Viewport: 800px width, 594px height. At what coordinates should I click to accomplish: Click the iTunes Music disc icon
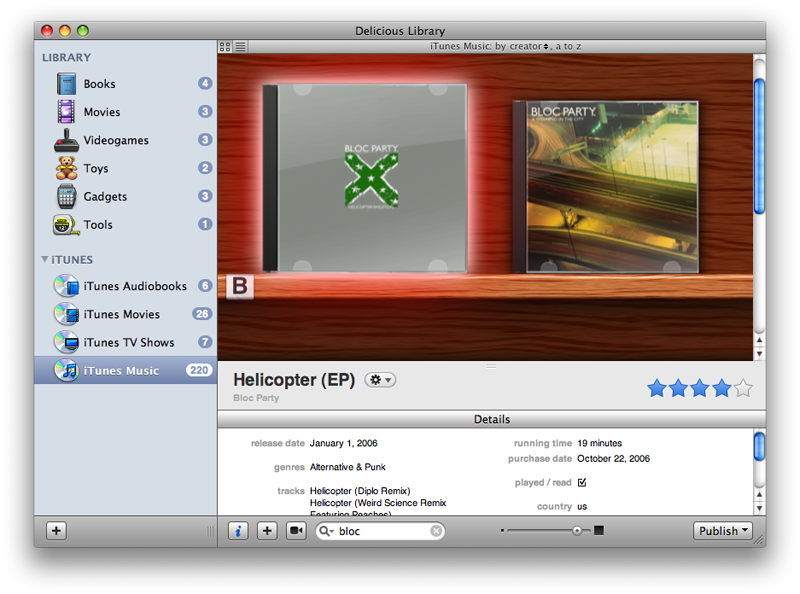(x=66, y=370)
